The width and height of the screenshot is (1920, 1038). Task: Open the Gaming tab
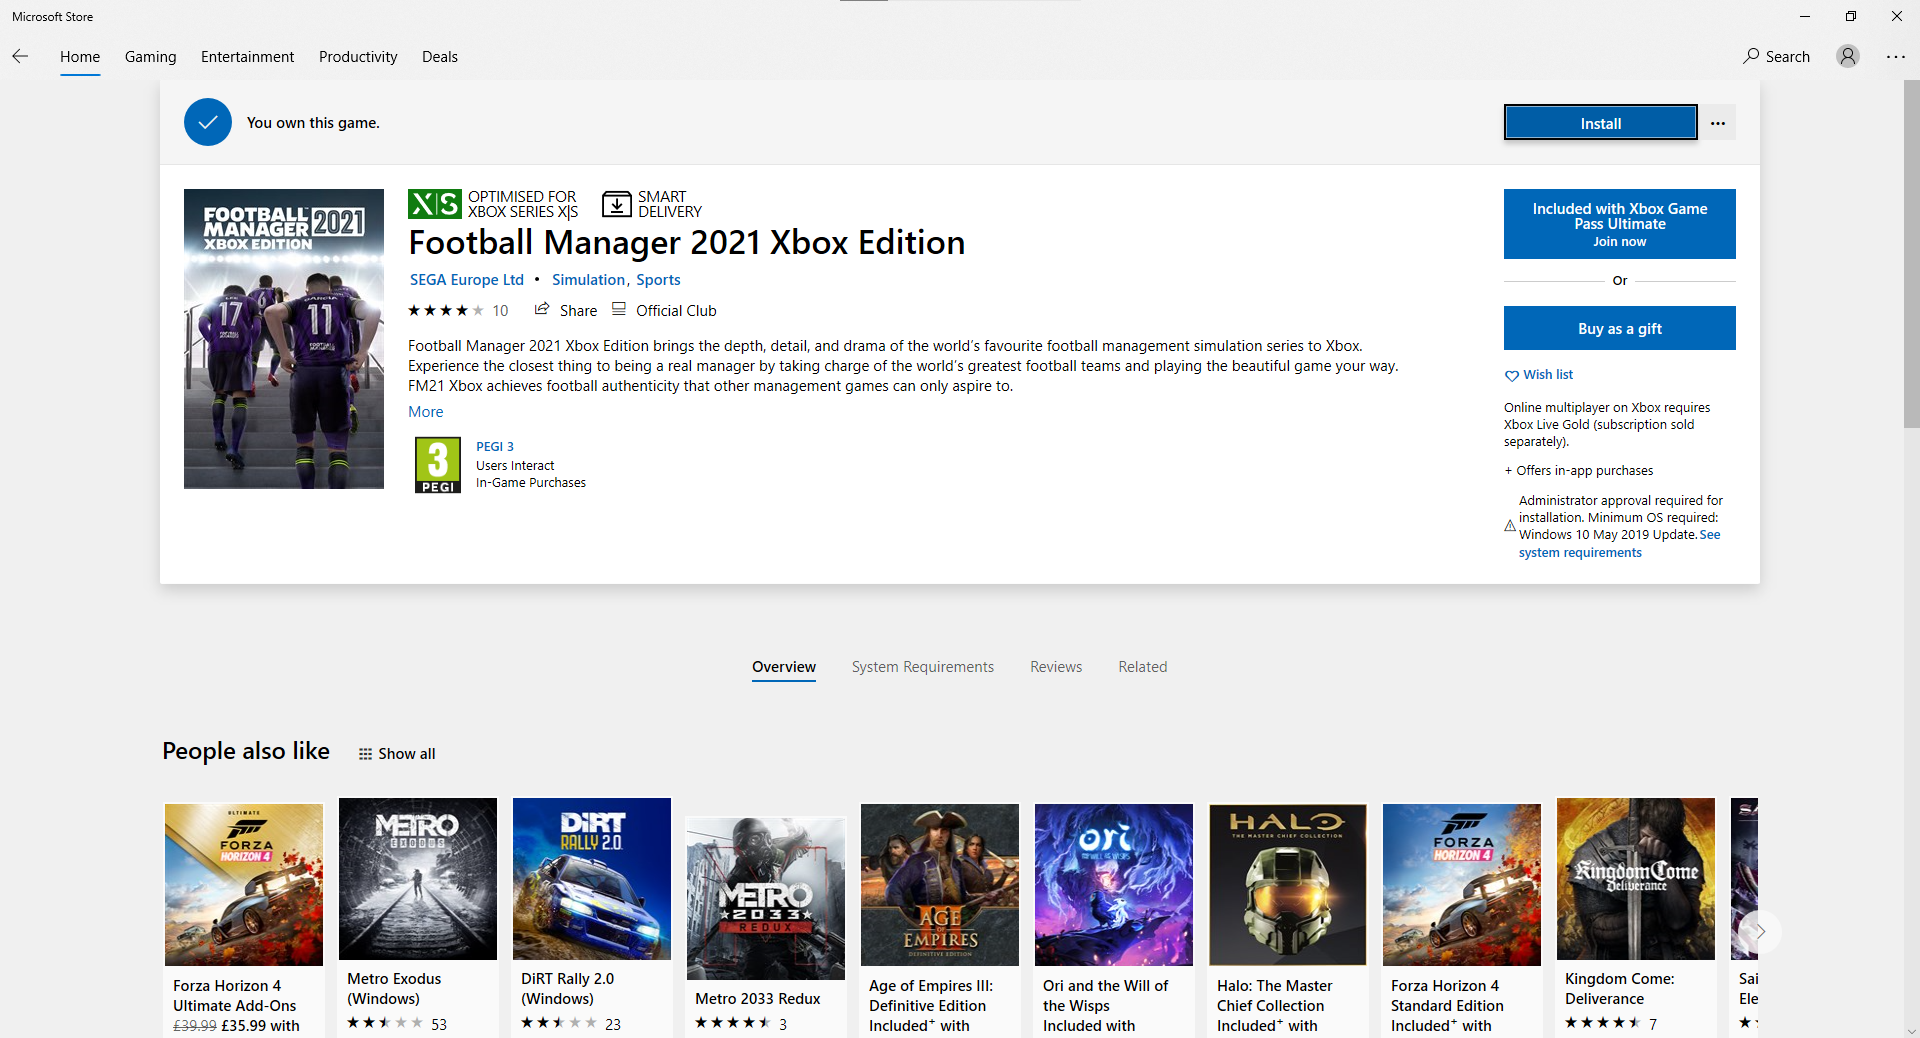tap(151, 57)
